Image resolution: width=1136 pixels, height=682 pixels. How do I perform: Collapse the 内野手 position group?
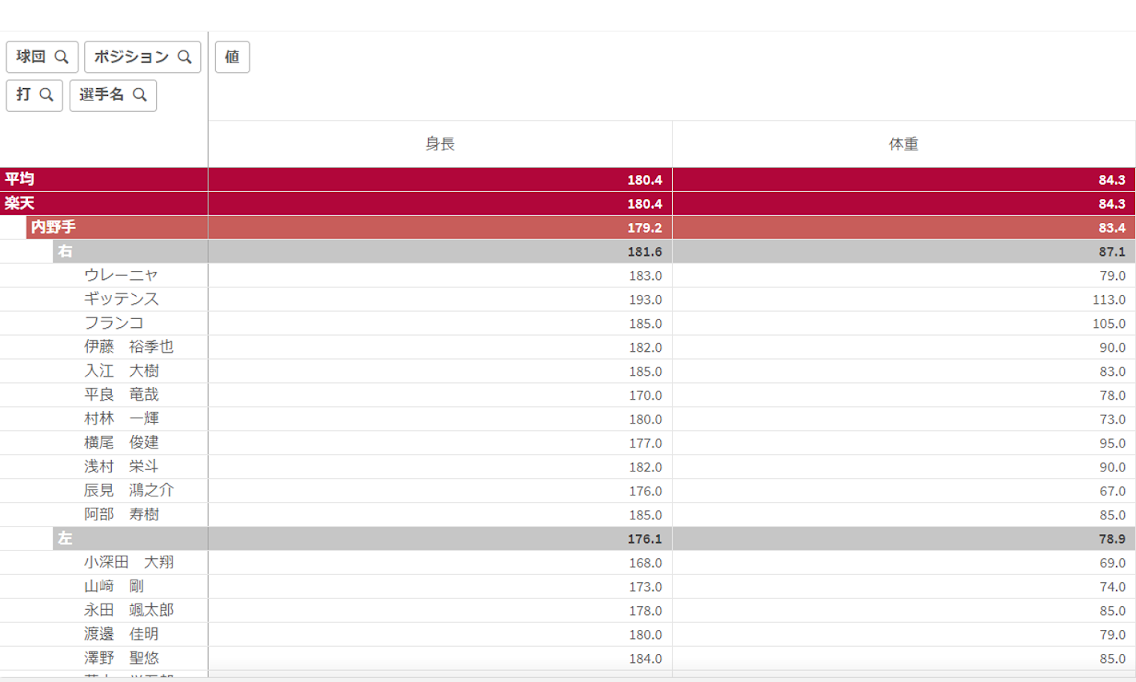click(52, 227)
